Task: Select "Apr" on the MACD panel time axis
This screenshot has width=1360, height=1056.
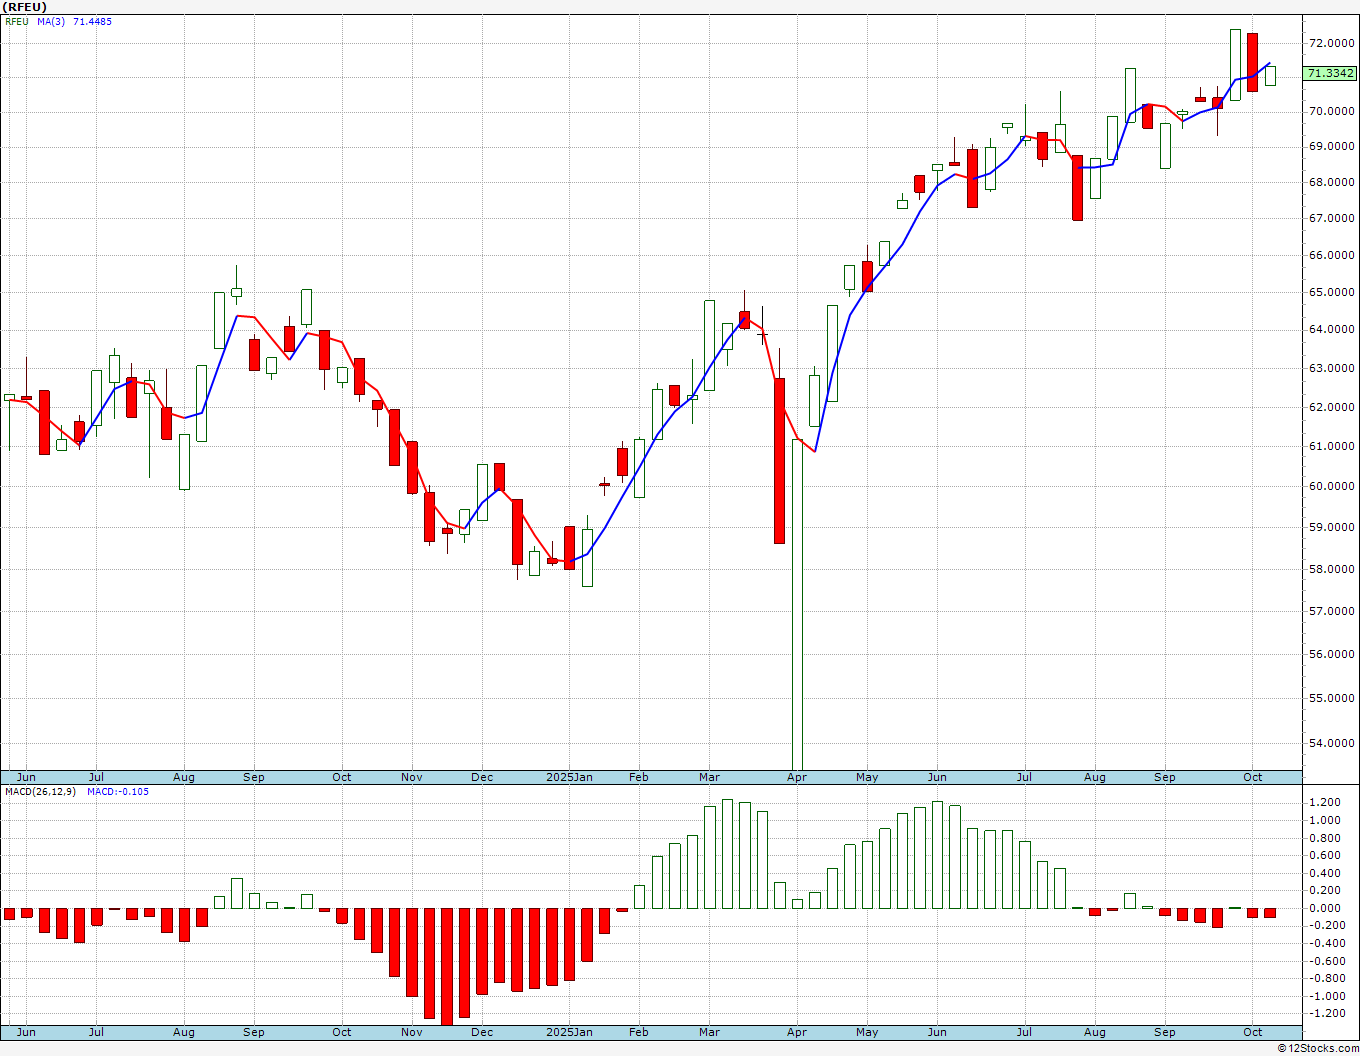Action: click(797, 1032)
